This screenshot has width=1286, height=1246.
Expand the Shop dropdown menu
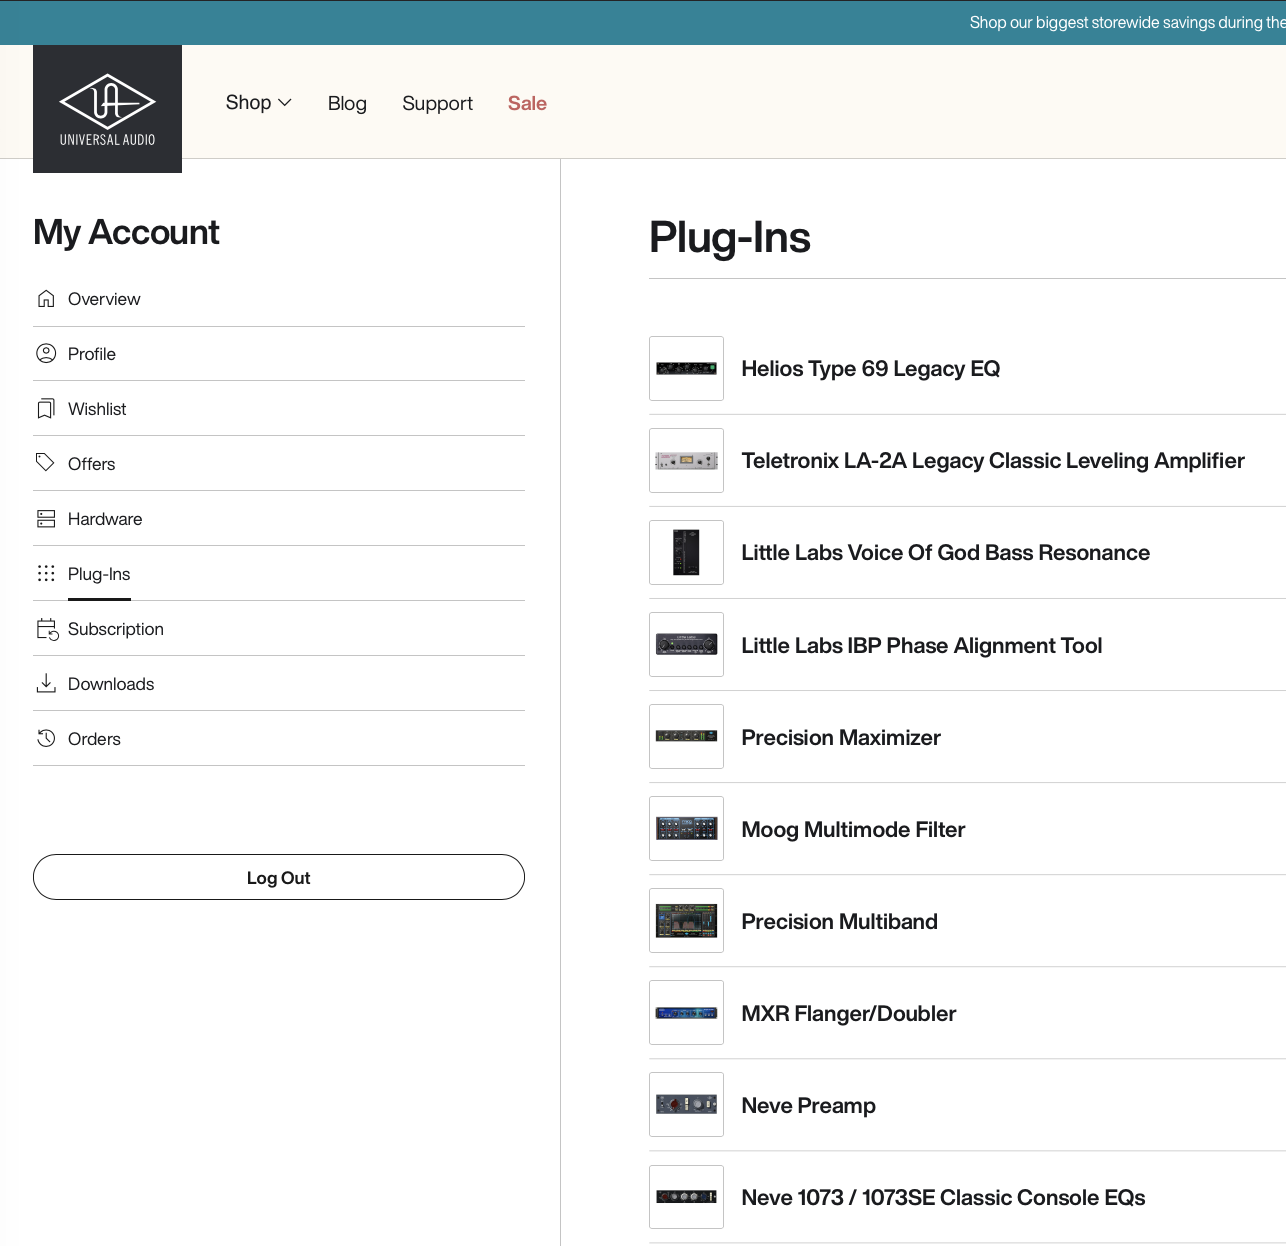pos(258,103)
